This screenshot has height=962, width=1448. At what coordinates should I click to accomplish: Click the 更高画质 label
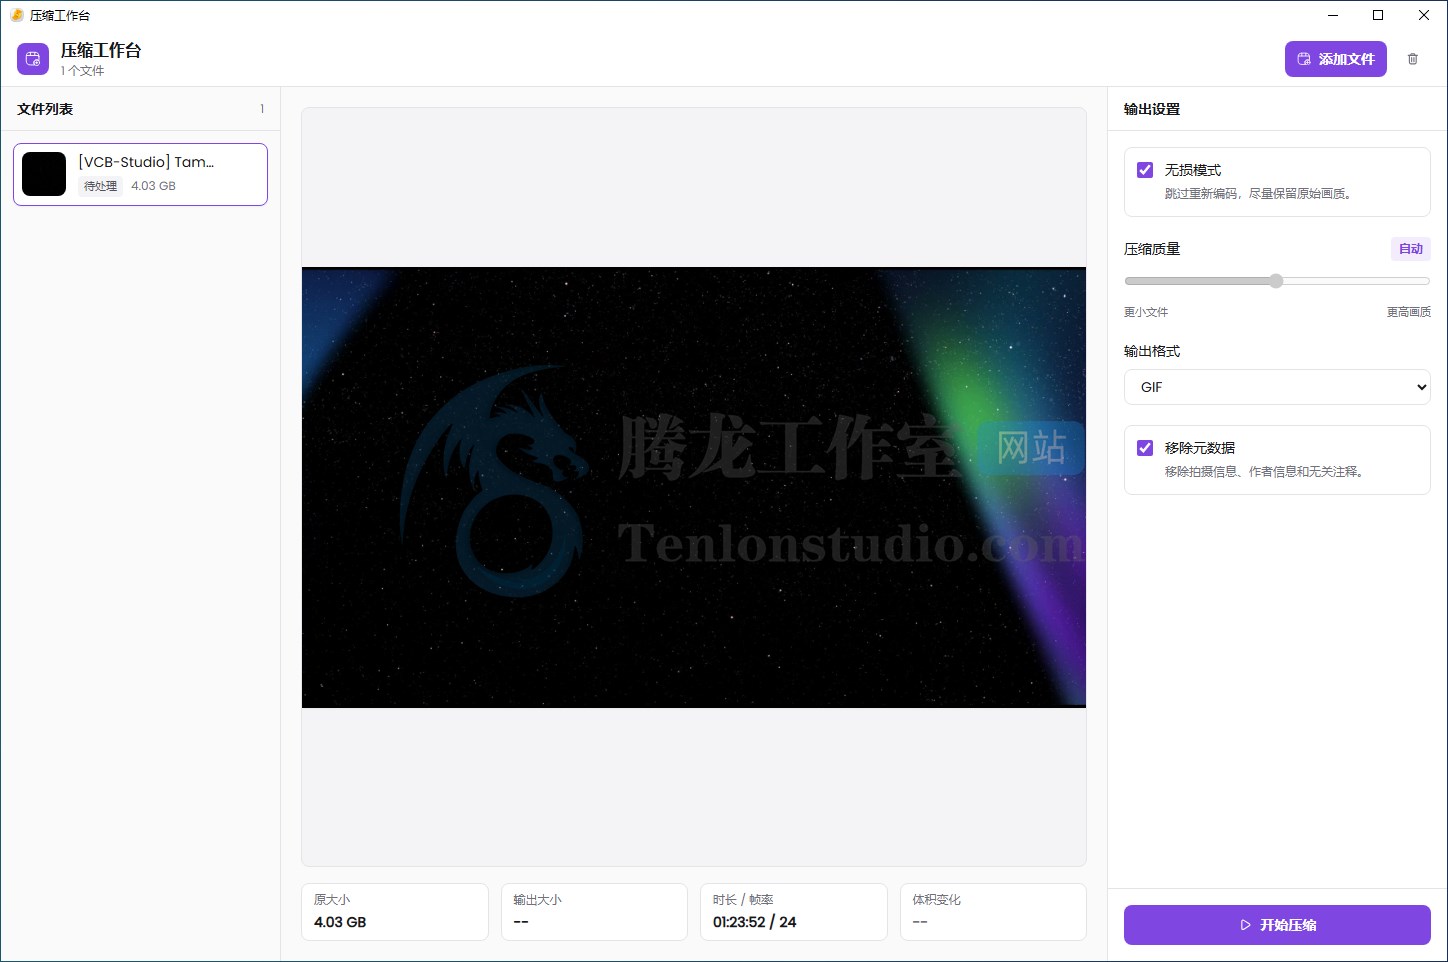1409,312
